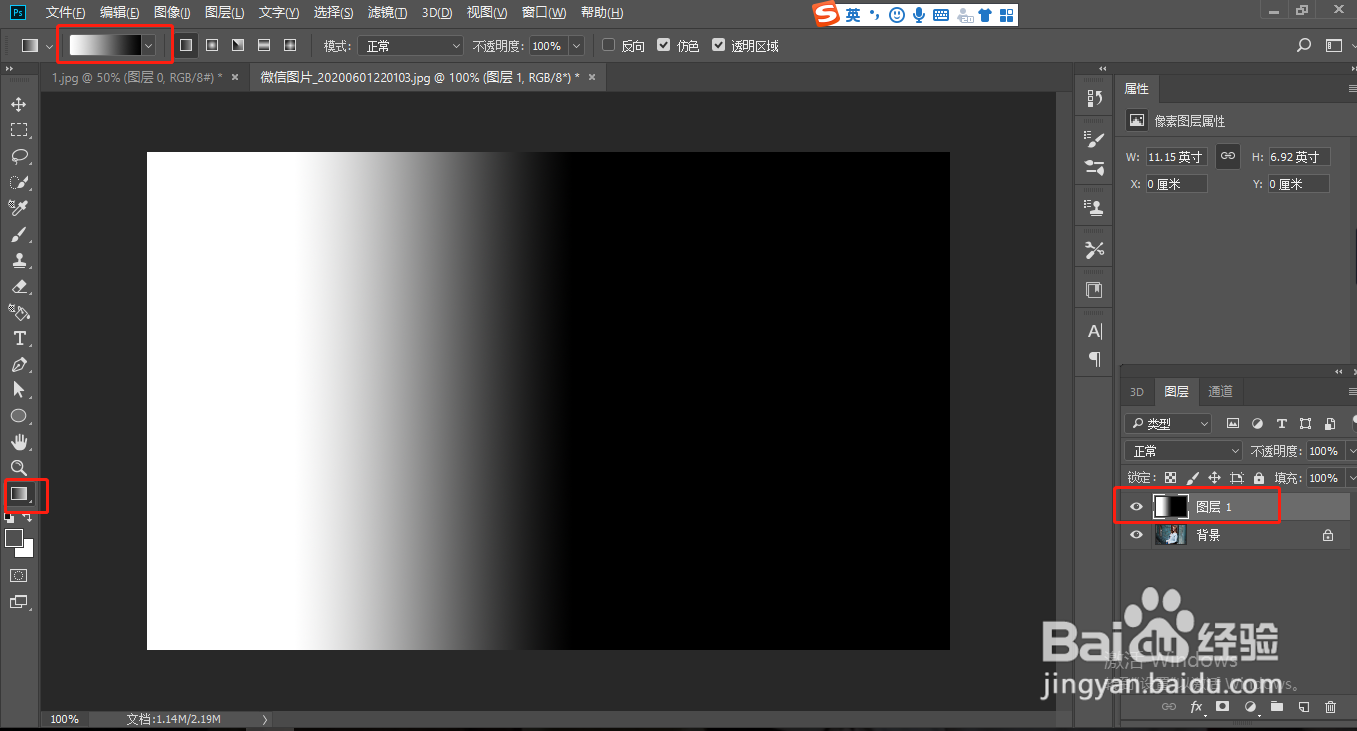Toggle the 仿色 dither checkbox
Screen dimensions: 1357x731
663,45
